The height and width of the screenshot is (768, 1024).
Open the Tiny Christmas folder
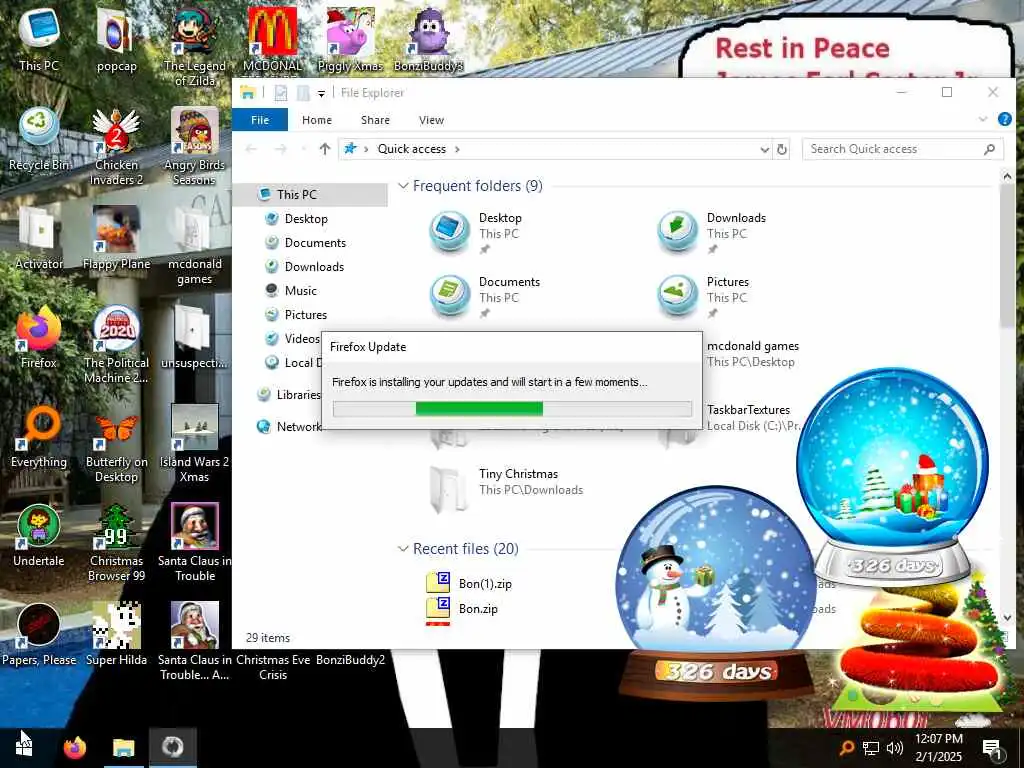click(506, 487)
